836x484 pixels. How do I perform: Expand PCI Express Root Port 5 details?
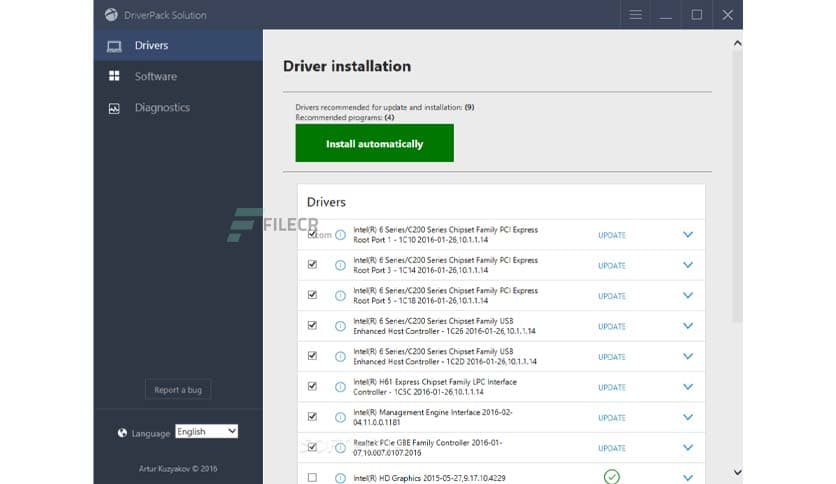pyautogui.click(x=688, y=295)
